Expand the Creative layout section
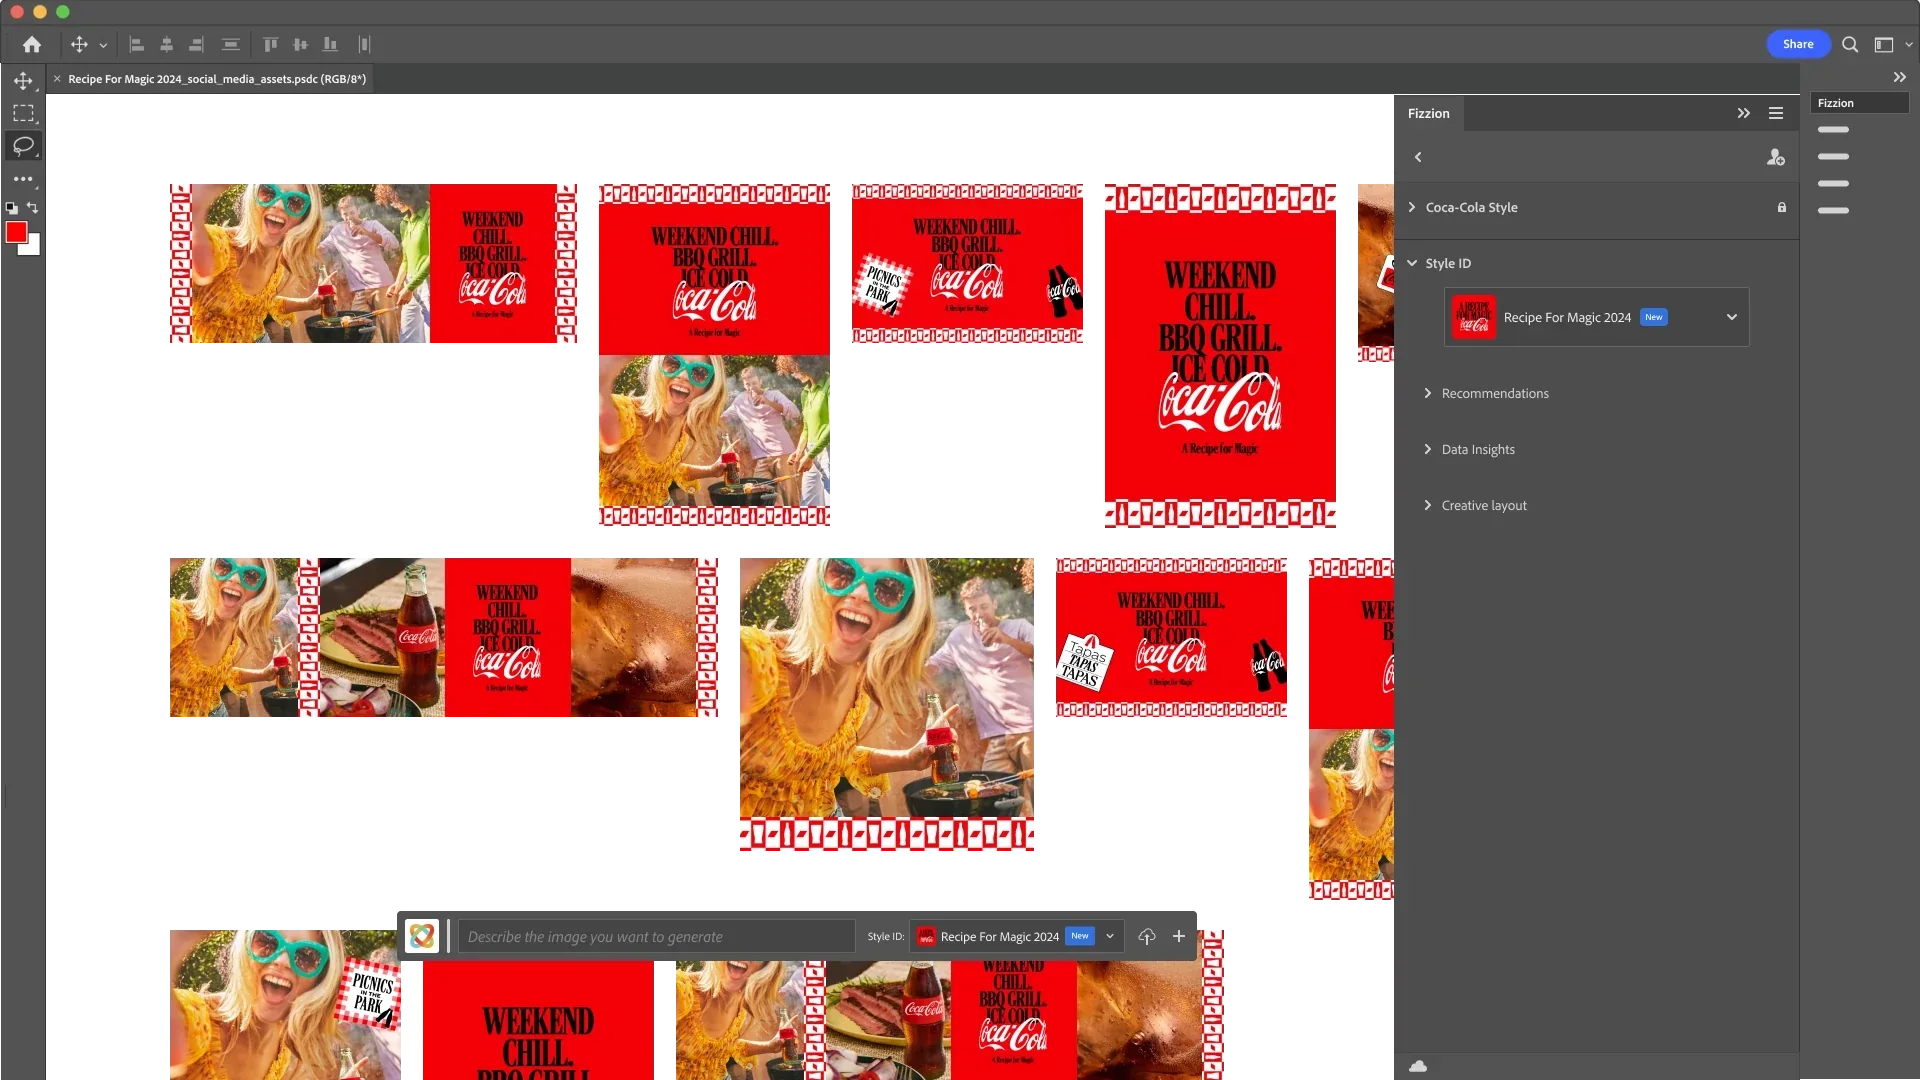 point(1427,505)
